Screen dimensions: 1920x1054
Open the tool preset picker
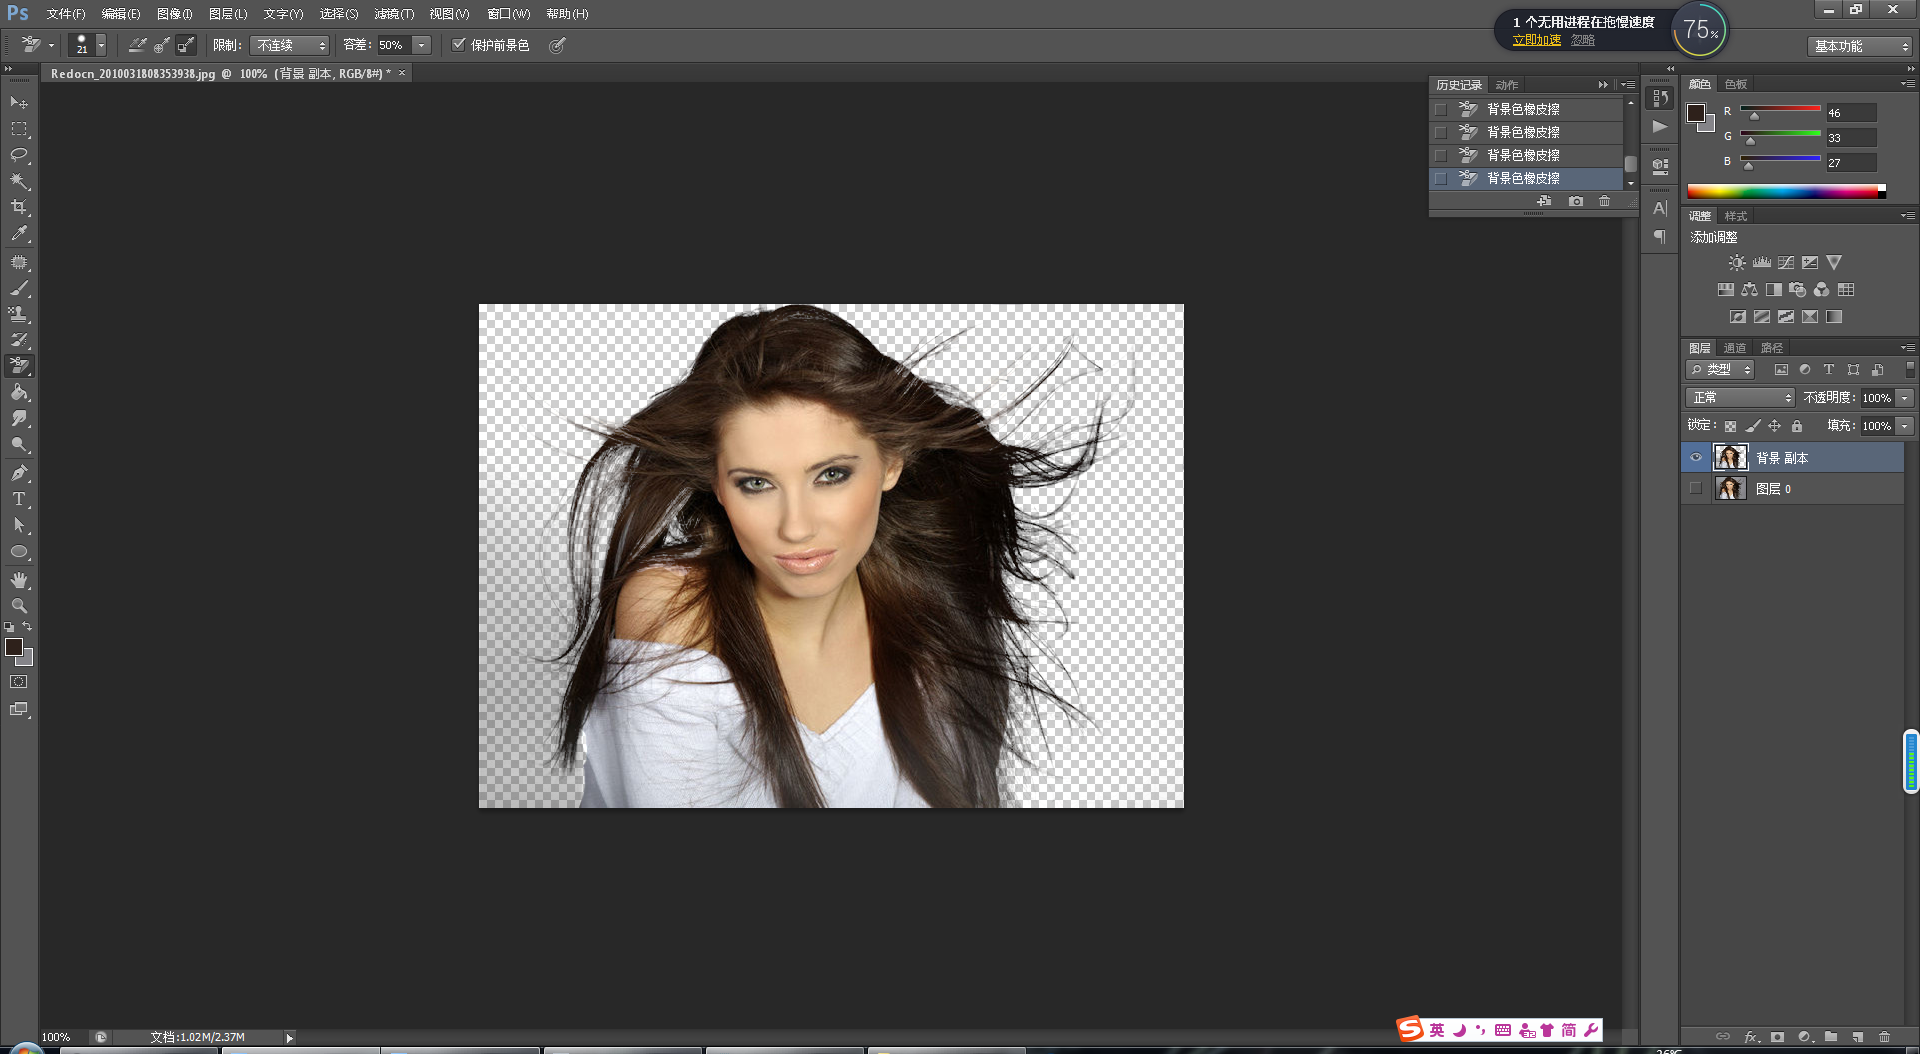point(37,45)
